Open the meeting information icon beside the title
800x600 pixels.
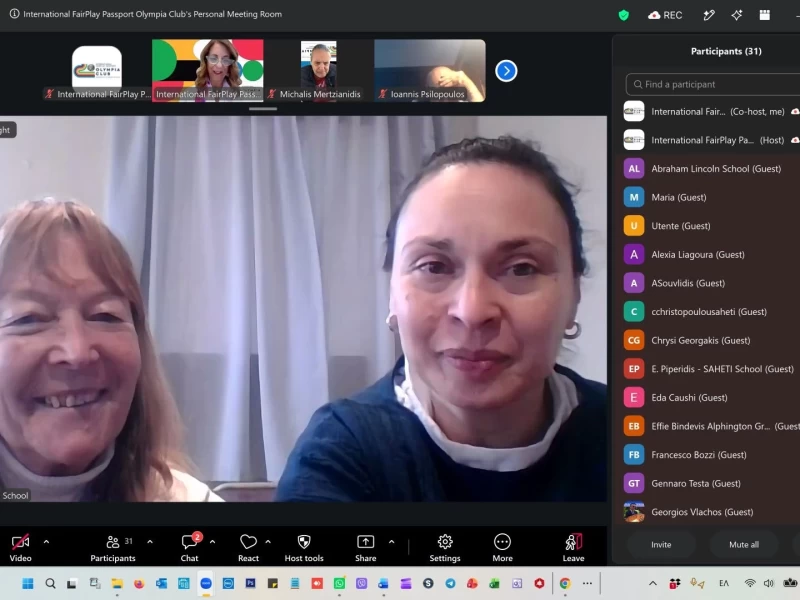[14, 14]
